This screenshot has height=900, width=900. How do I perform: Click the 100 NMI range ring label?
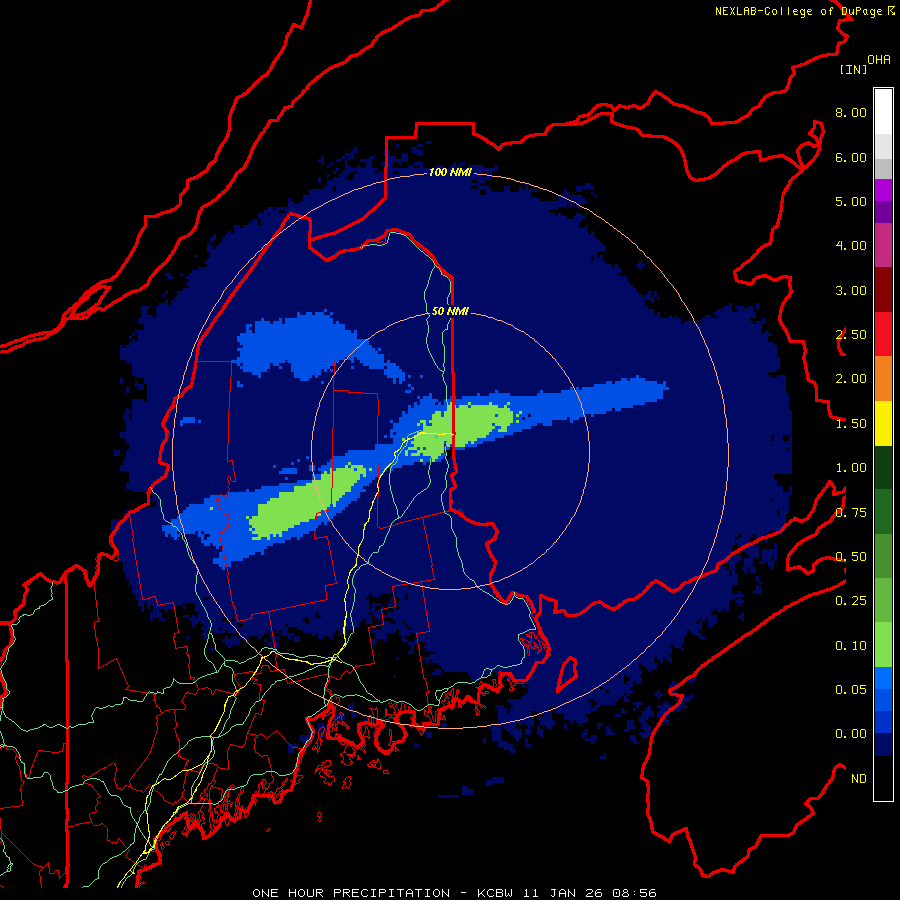[x=451, y=172]
